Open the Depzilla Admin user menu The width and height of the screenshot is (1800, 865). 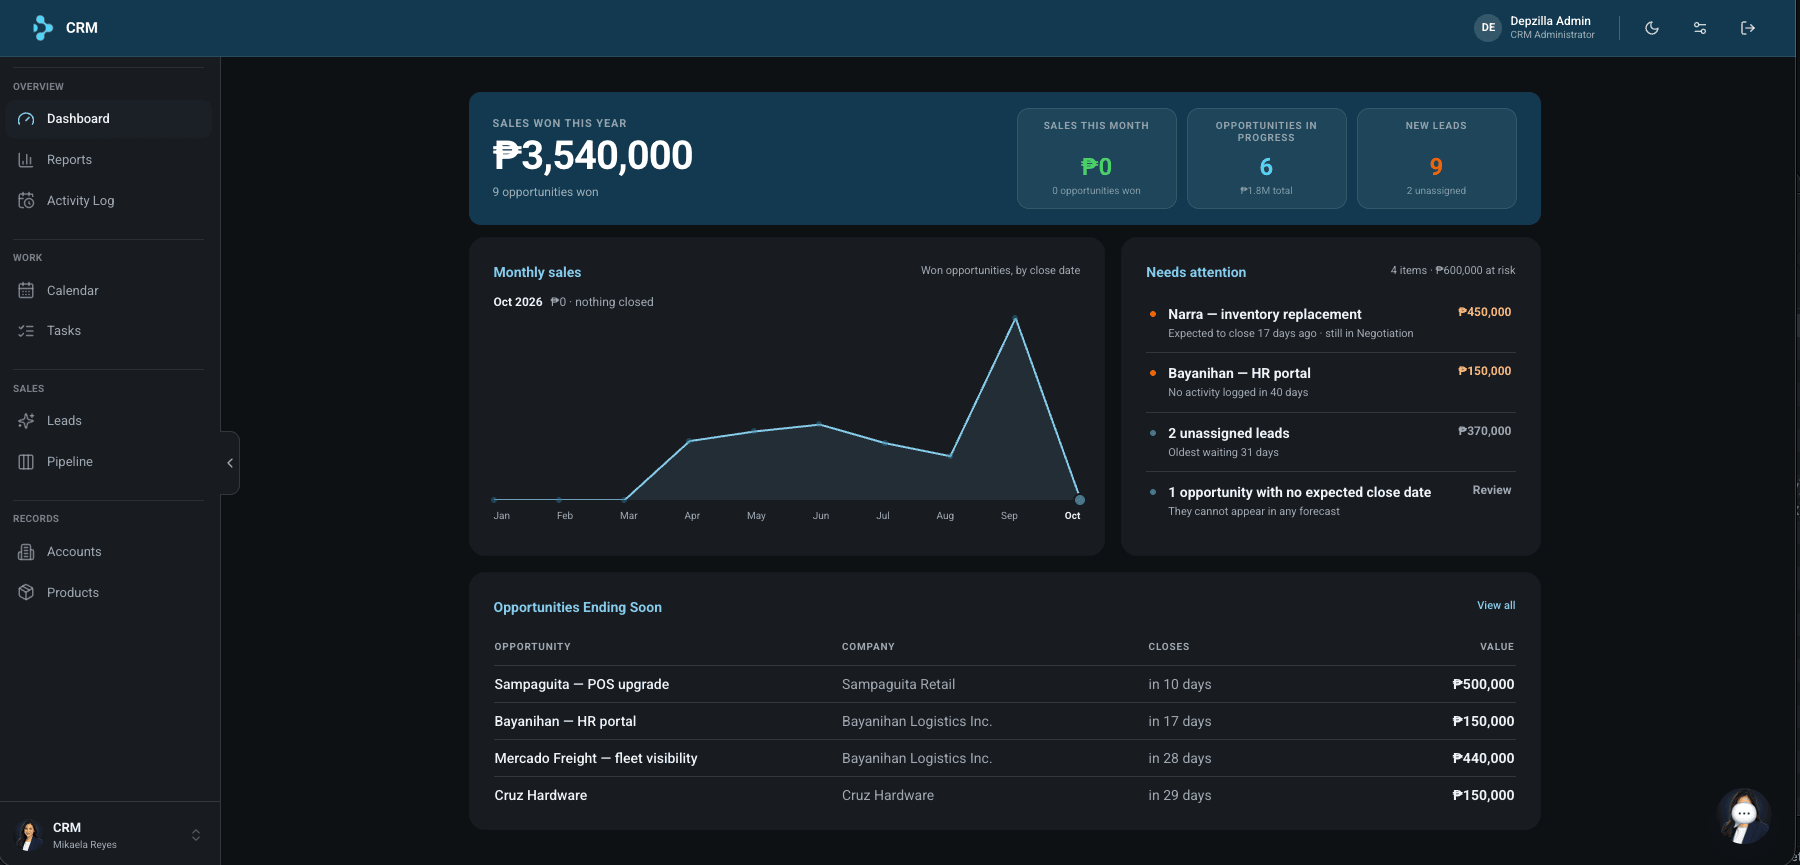[x=1535, y=28]
